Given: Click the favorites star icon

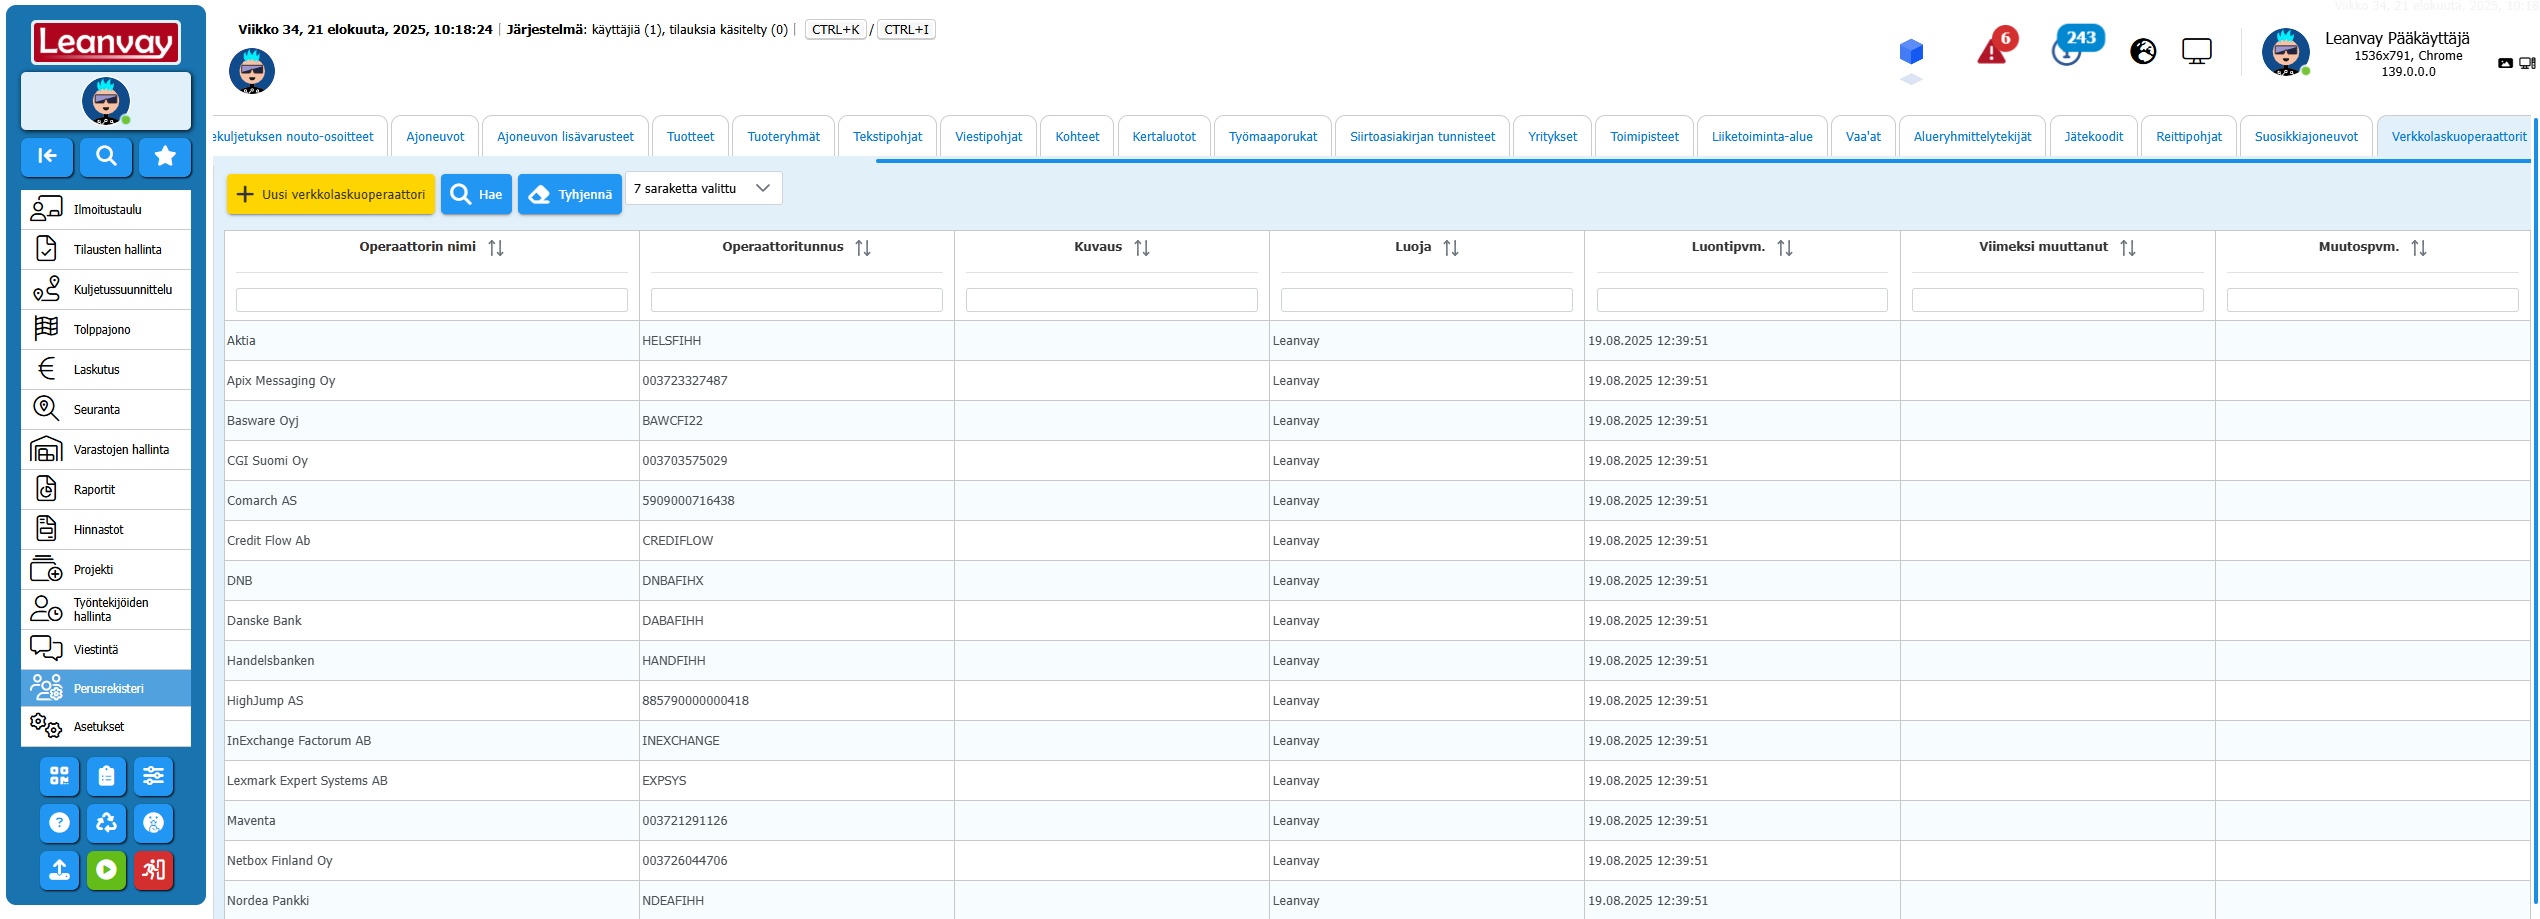Looking at the screenshot, I should point(165,156).
